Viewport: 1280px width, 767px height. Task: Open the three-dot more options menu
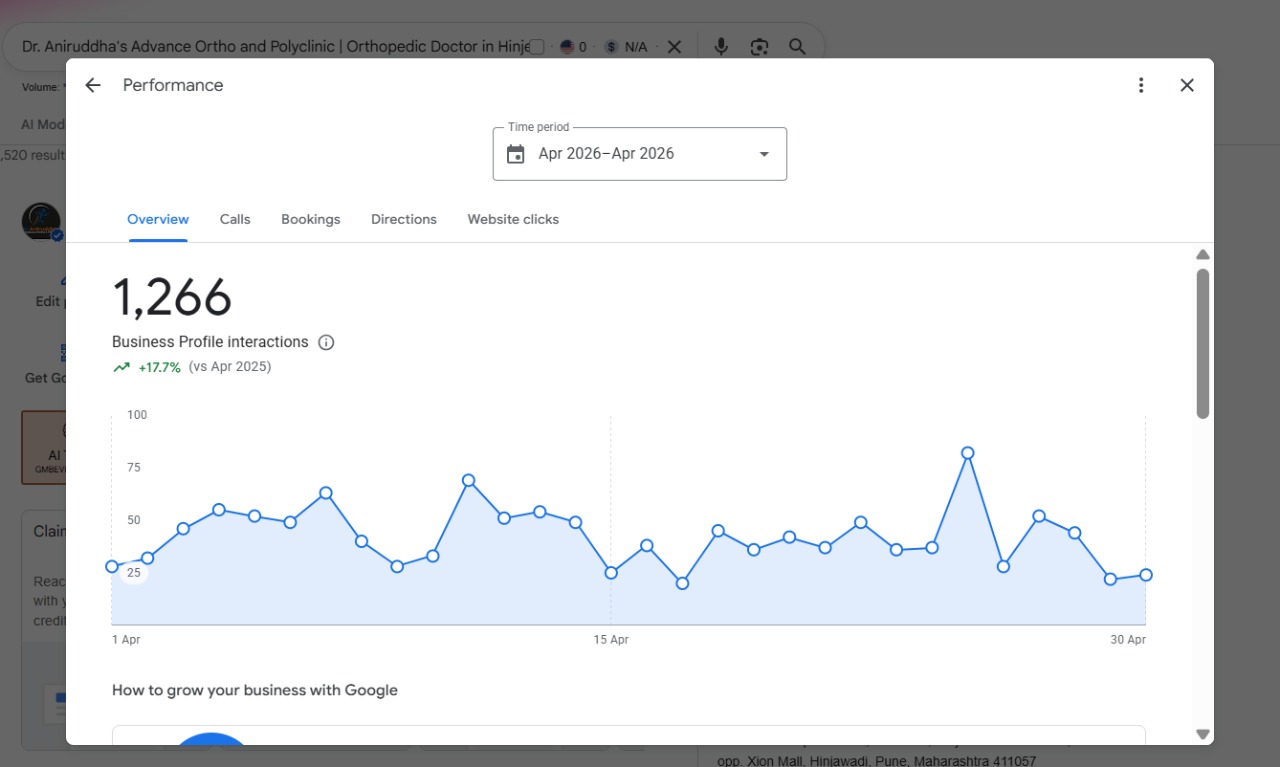(x=1141, y=85)
